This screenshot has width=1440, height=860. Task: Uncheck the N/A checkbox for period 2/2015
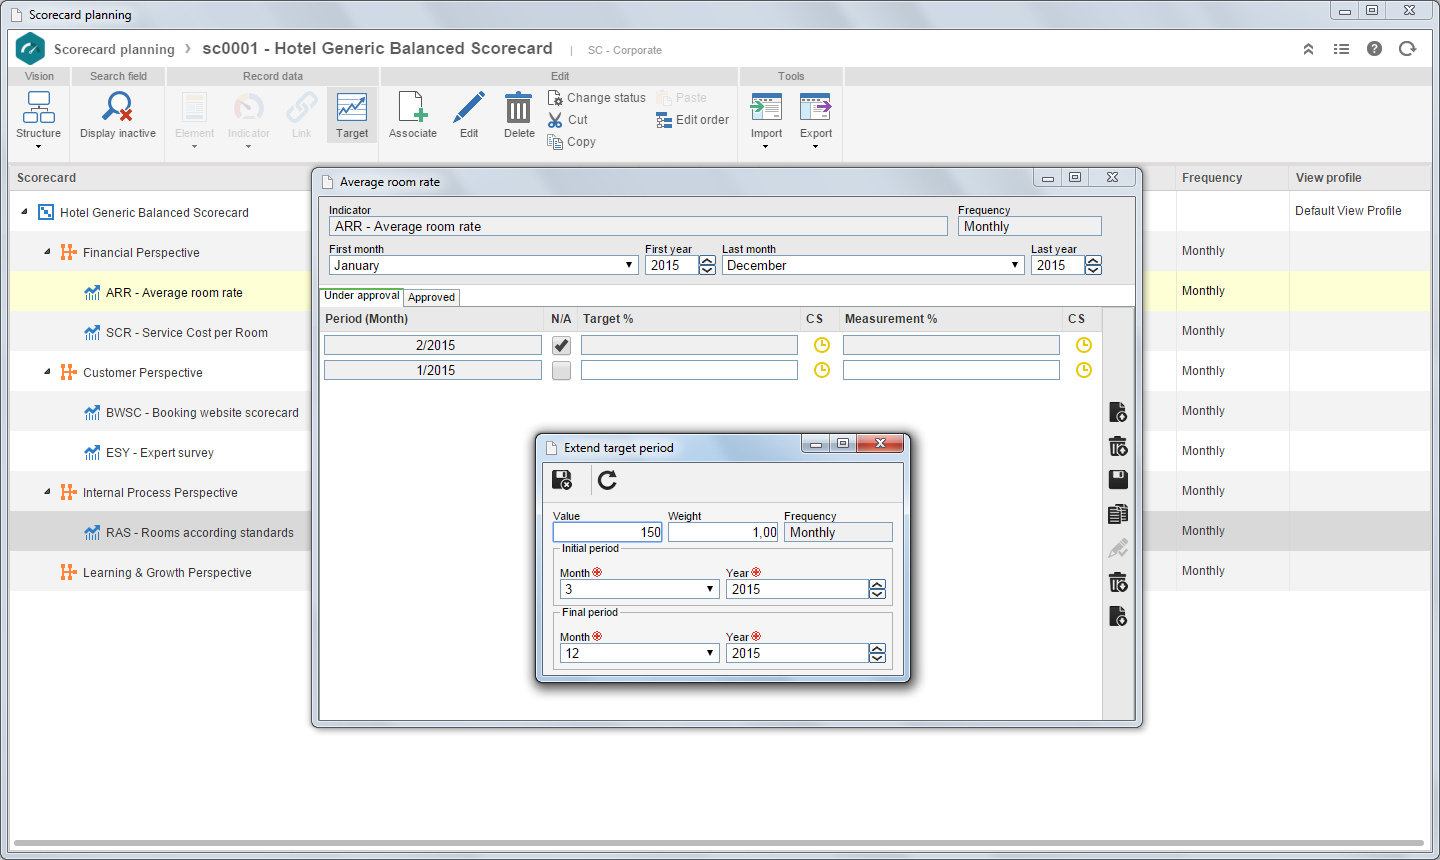click(561, 345)
